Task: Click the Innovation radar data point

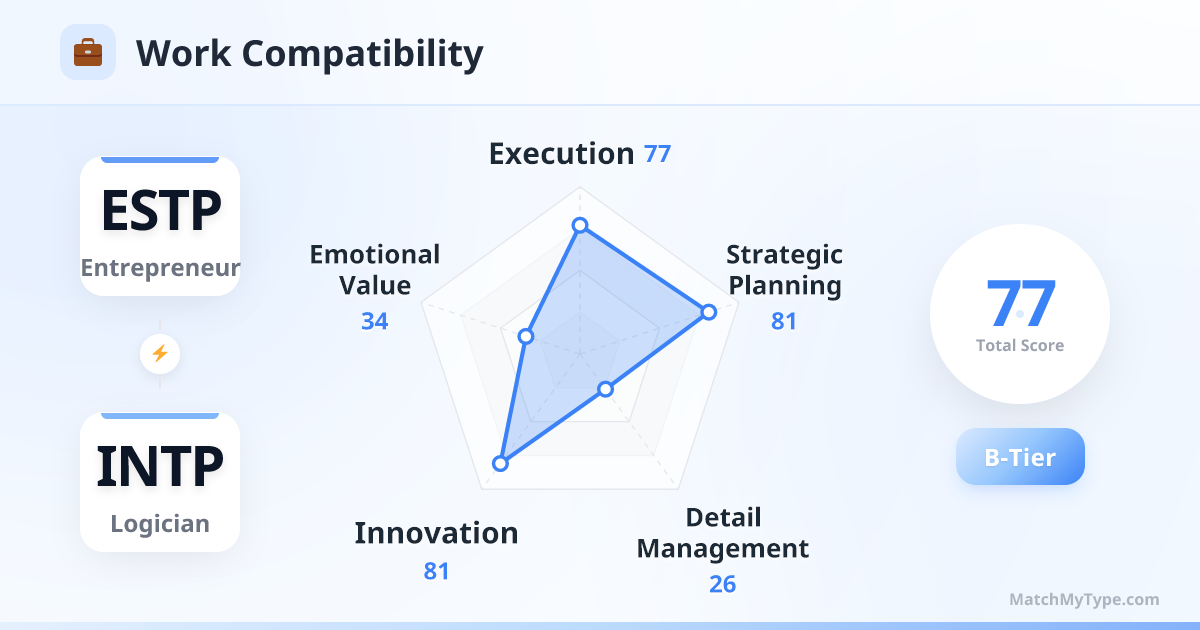Action: click(x=500, y=462)
